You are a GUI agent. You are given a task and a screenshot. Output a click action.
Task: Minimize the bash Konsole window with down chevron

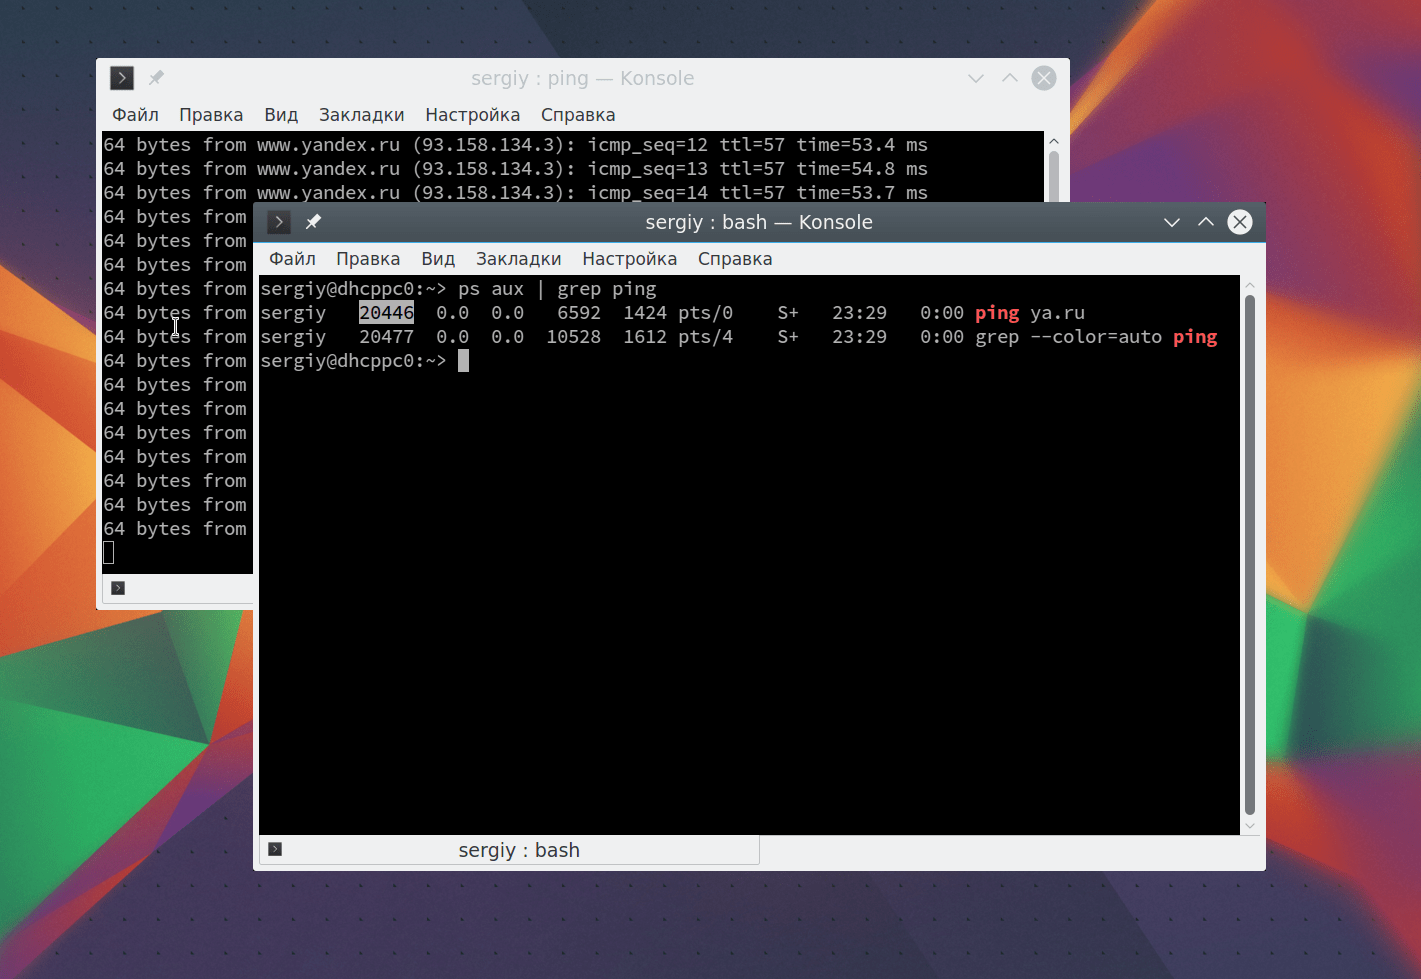[x=1172, y=222]
